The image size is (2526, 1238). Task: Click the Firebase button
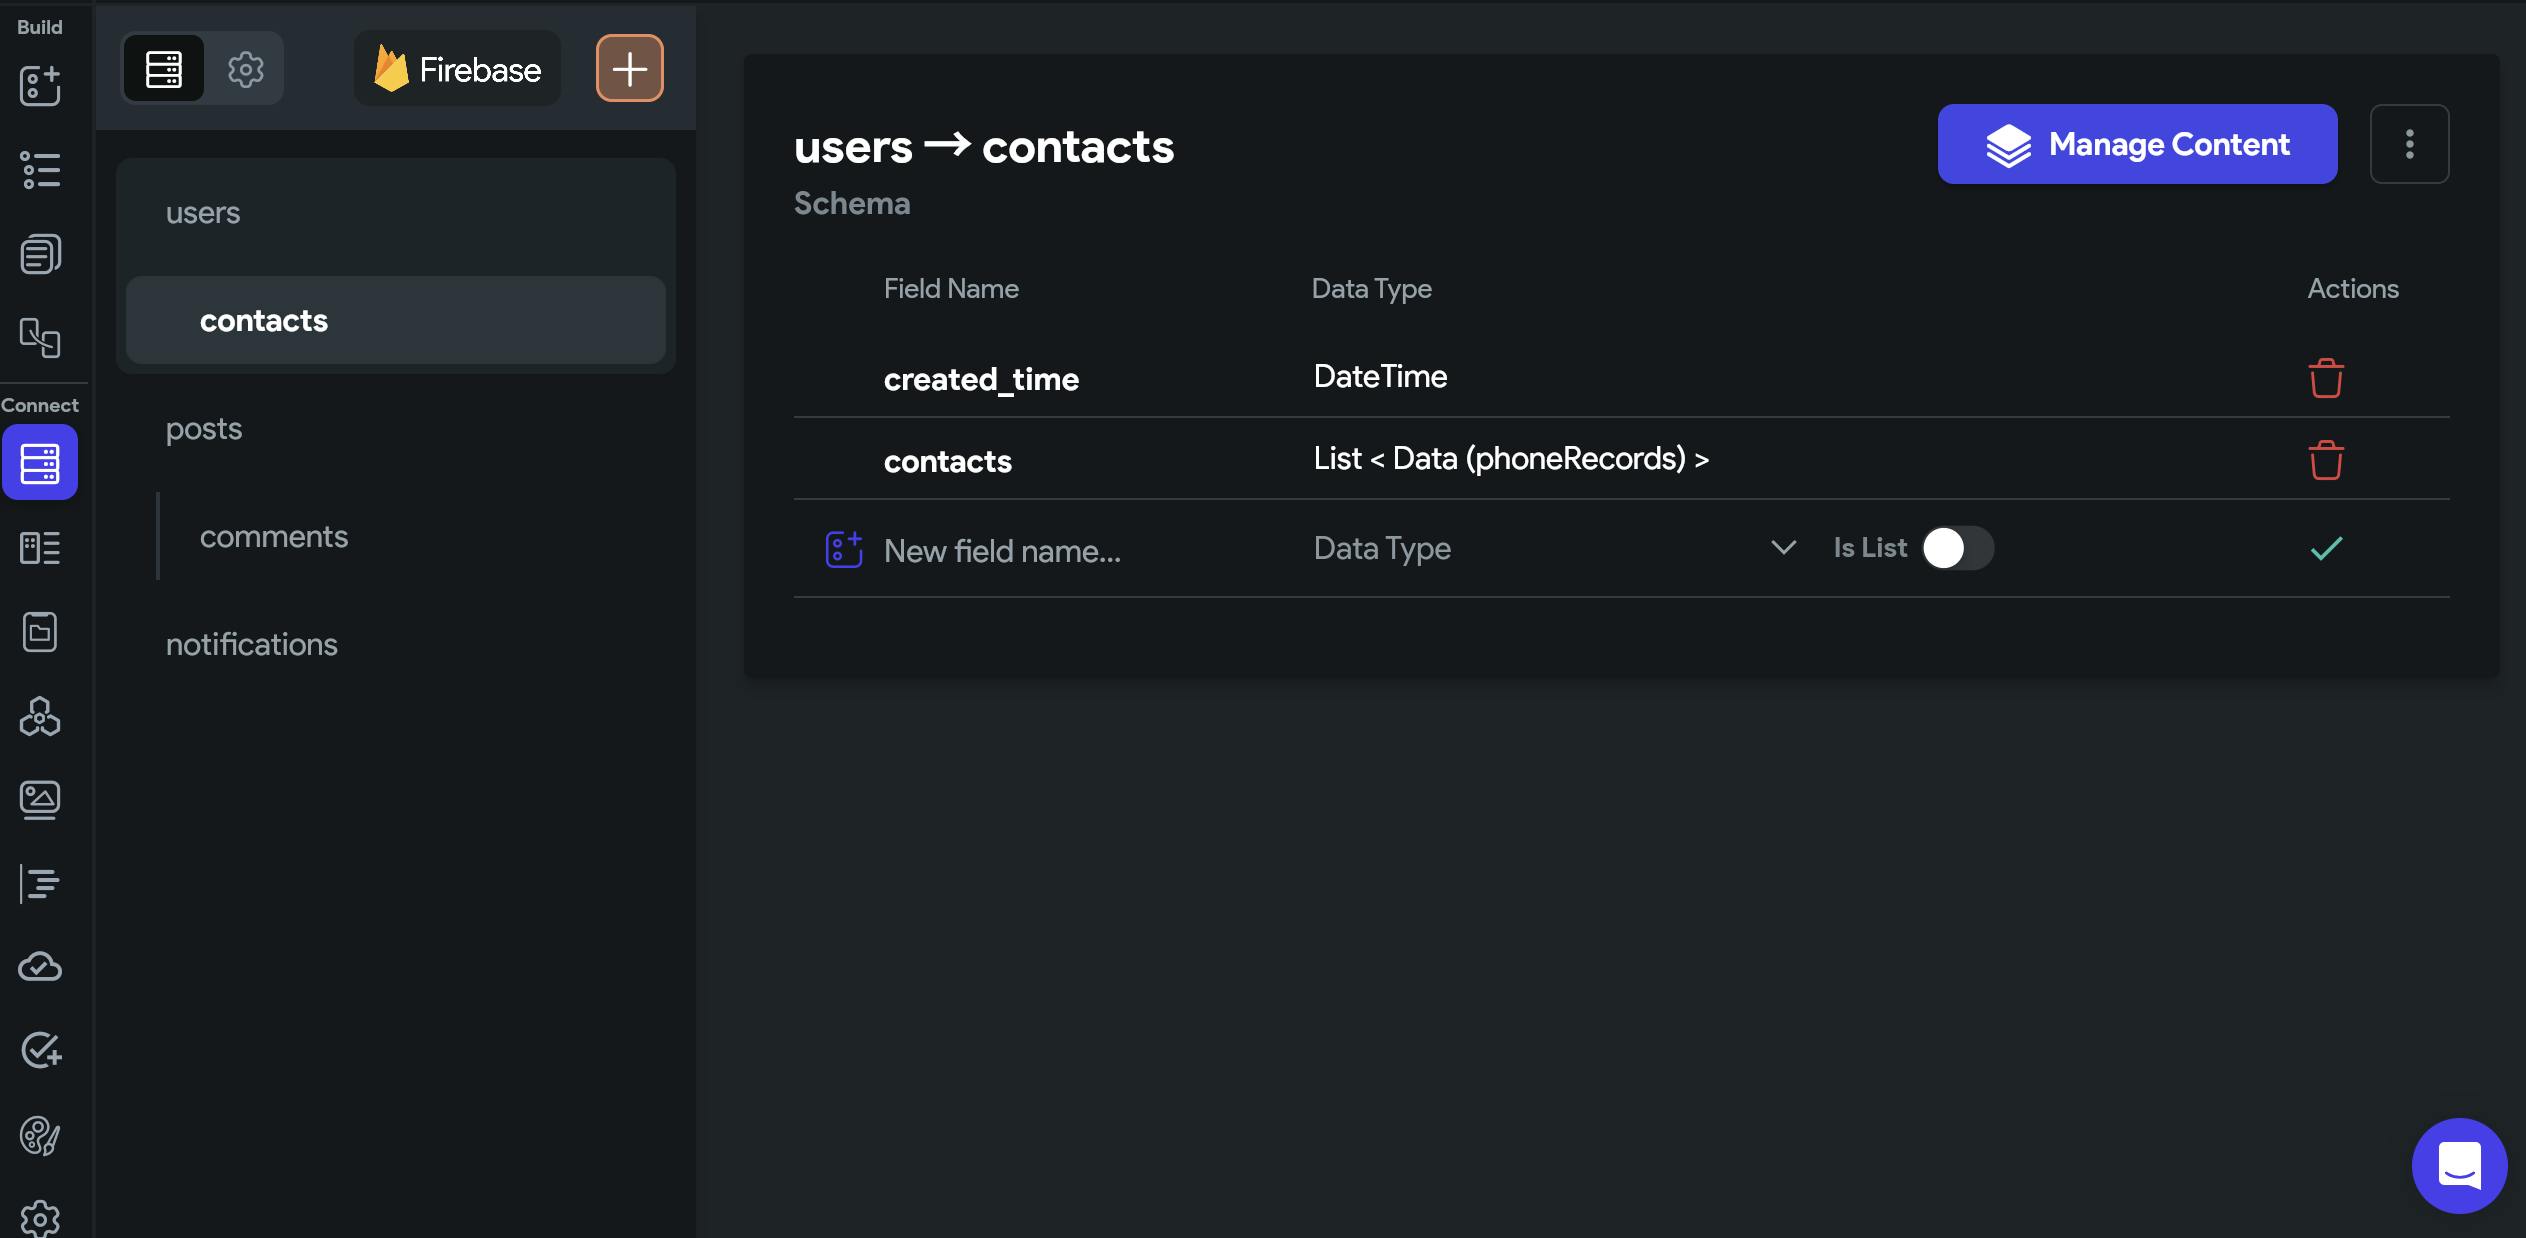(457, 69)
